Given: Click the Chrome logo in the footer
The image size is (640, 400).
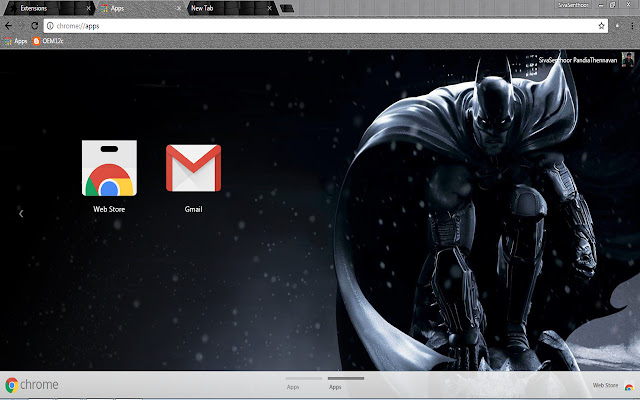Looking at the screenshot, I should tap(31, 384).
